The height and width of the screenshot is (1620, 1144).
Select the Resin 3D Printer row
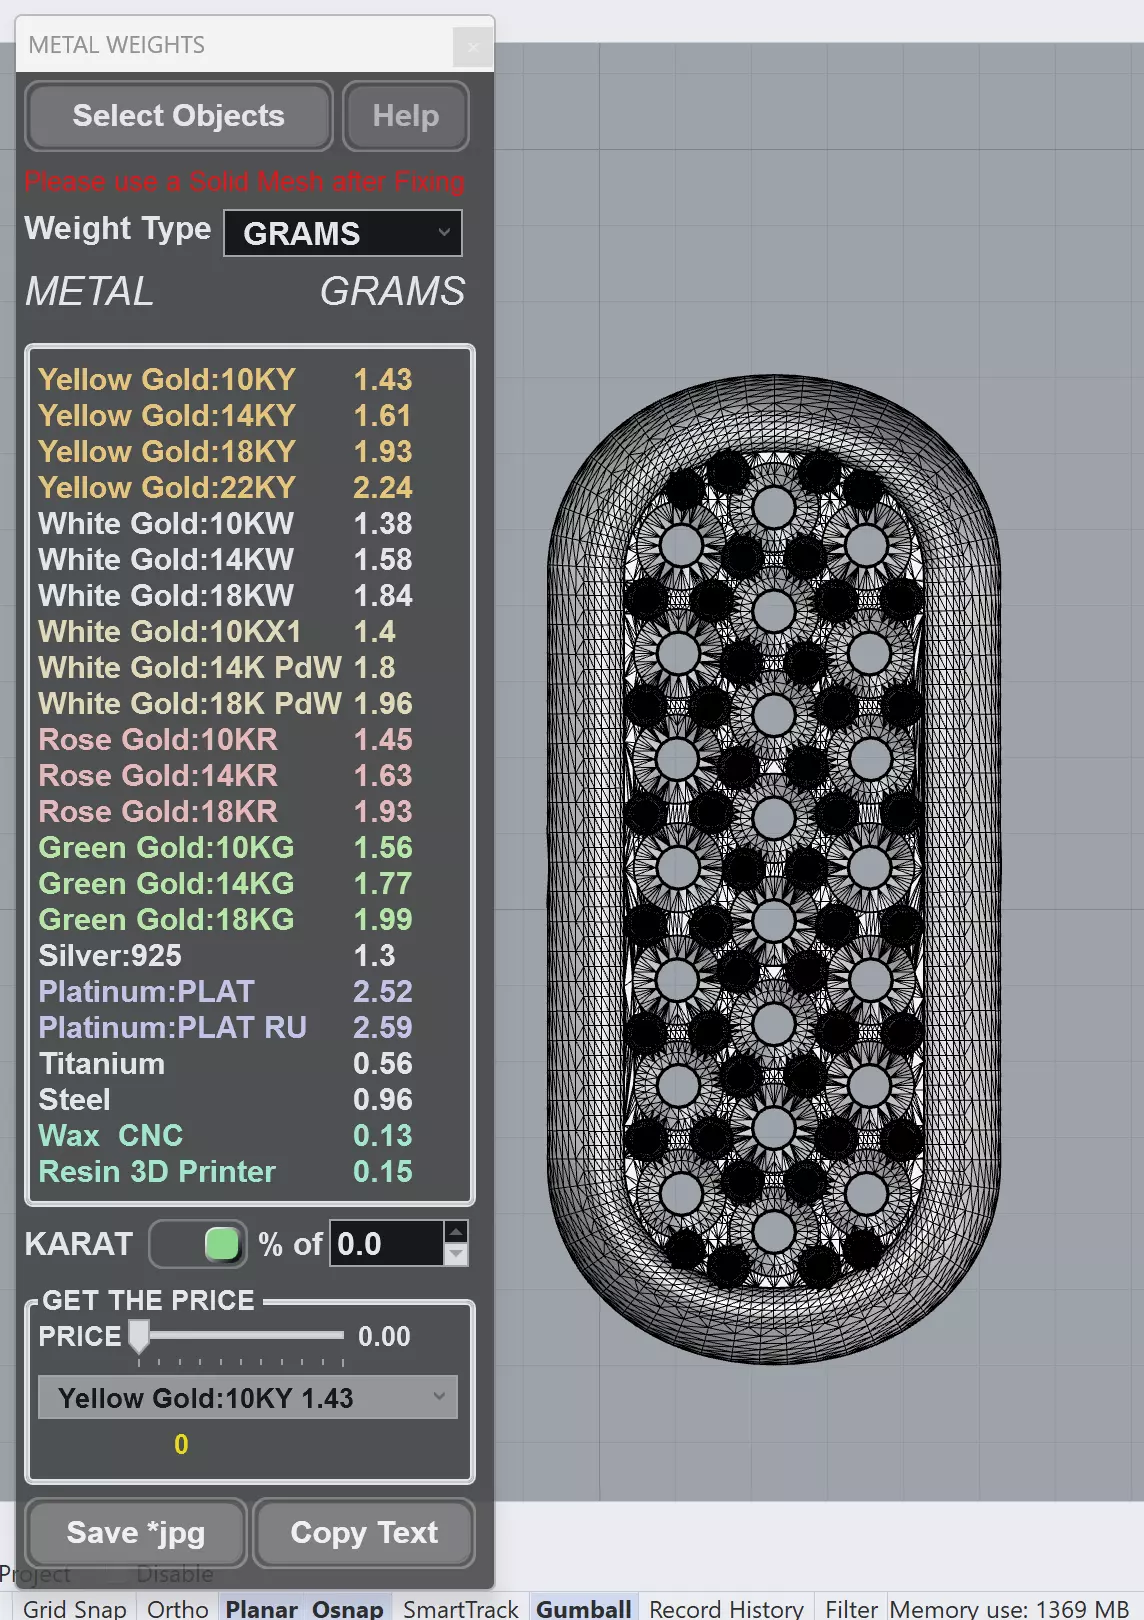226,1172
